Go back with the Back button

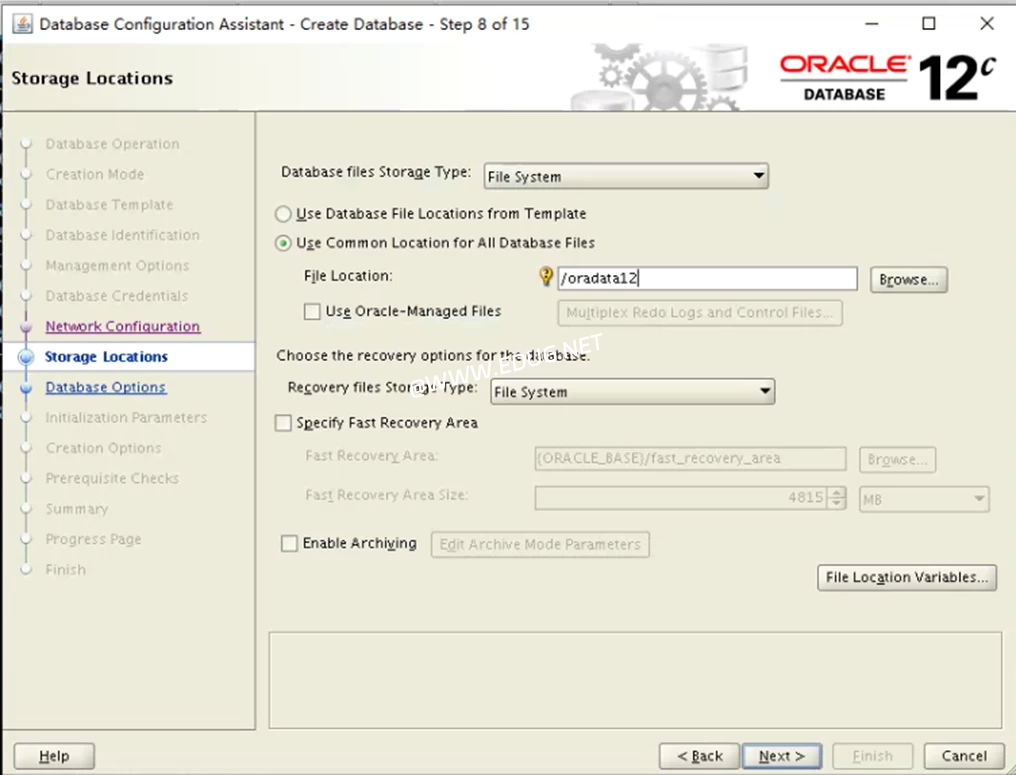click(699, 756)
